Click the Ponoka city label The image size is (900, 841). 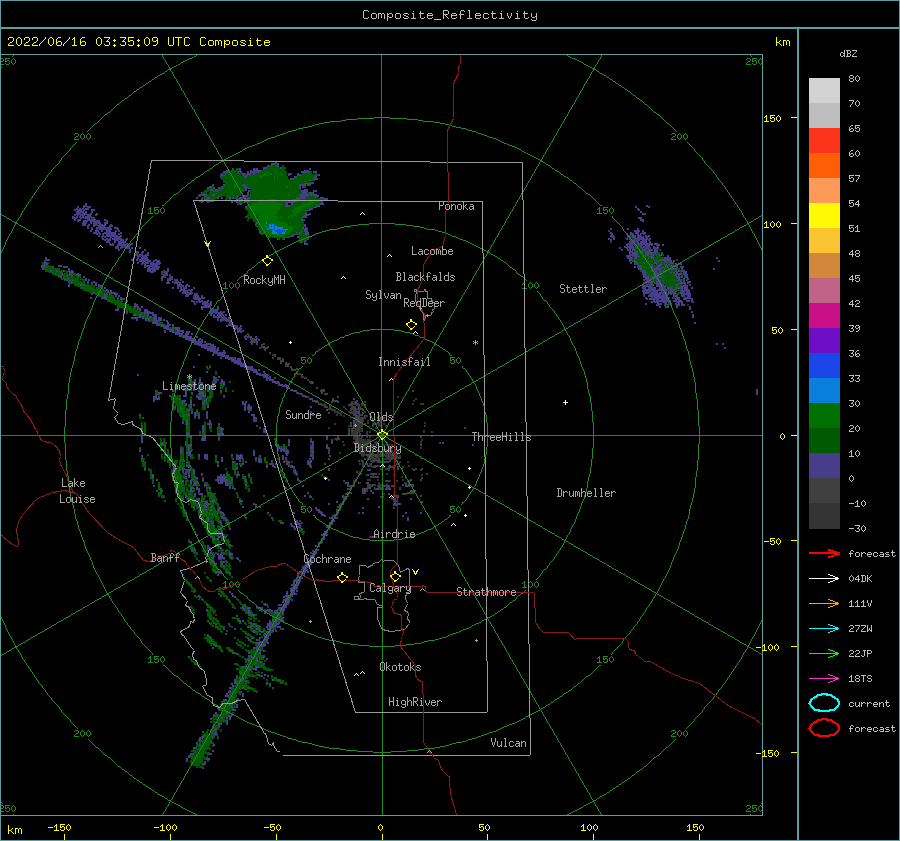(456, 206)
